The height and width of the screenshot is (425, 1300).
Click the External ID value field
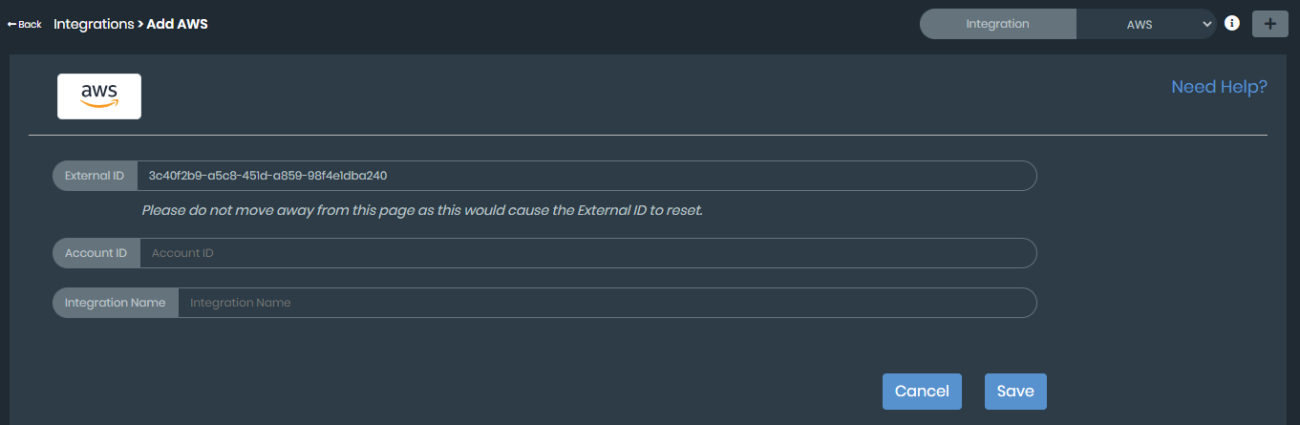[586, 175]
